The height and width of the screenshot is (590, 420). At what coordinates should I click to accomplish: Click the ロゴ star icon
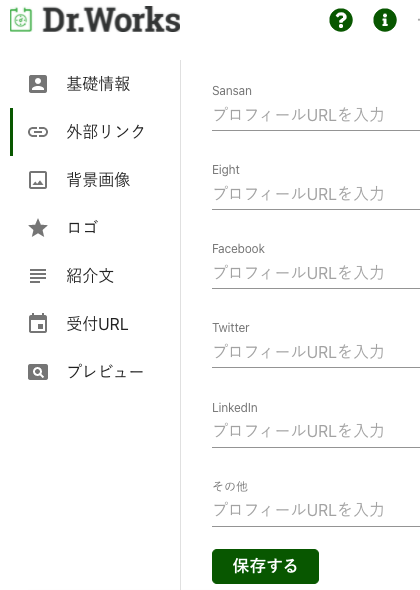click(38, 228)
